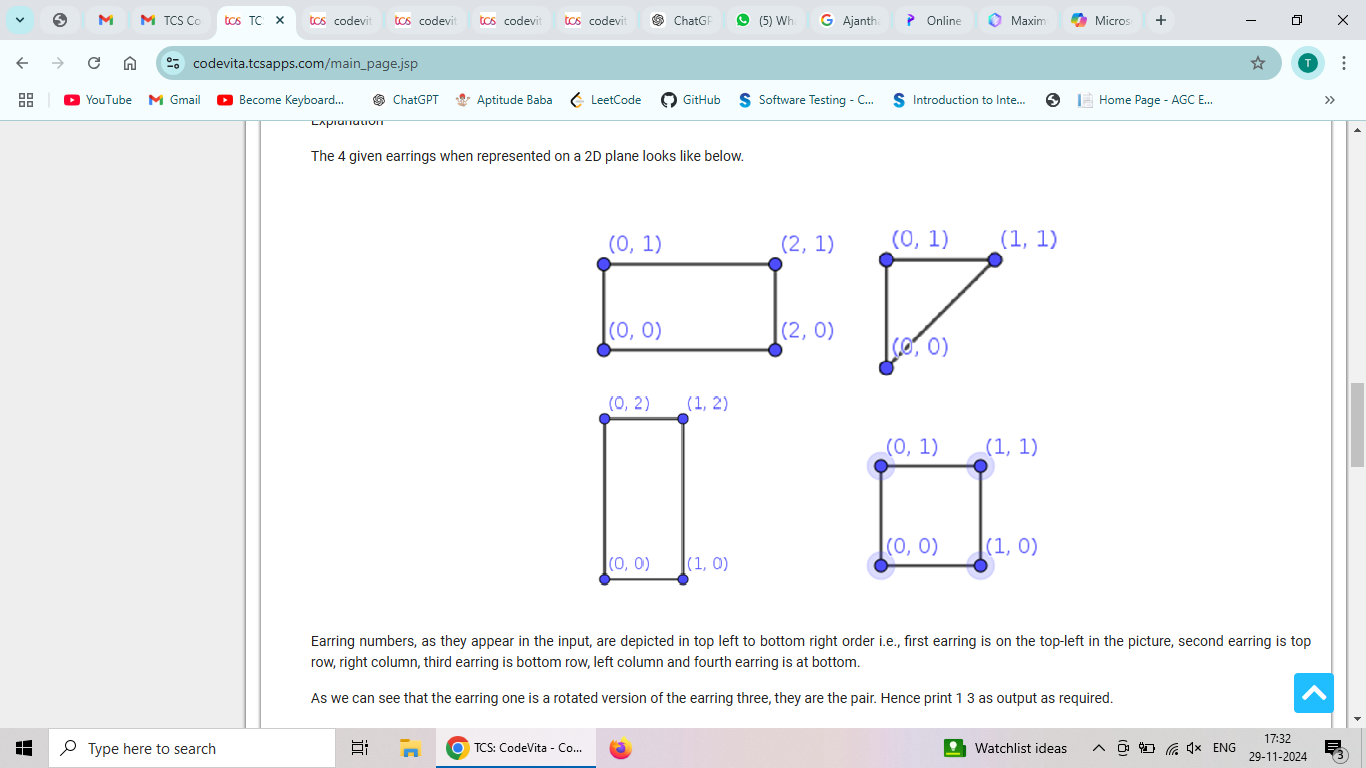Image resolution: width=1366 pixels, height=768 pixels.
Task: Switch to the Micros Copilot tab
Action: 1102,20
